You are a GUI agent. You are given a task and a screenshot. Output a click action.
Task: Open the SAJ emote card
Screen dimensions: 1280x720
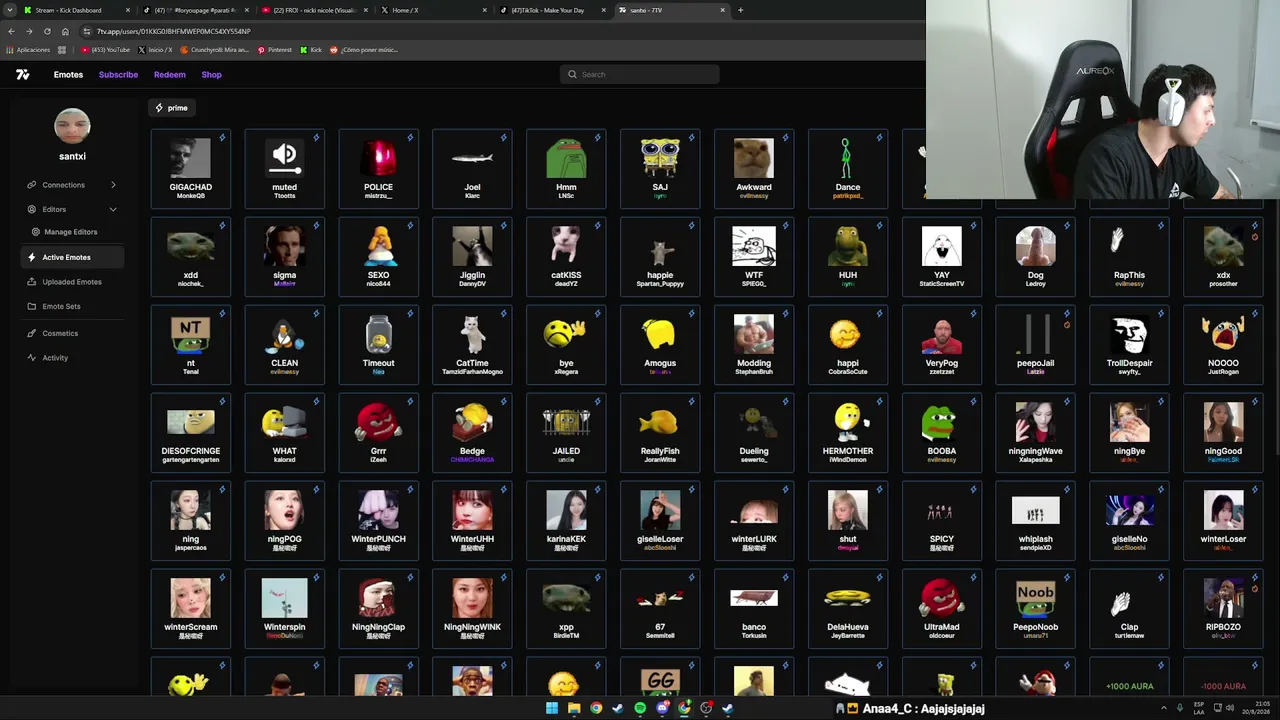click(660, 168)
